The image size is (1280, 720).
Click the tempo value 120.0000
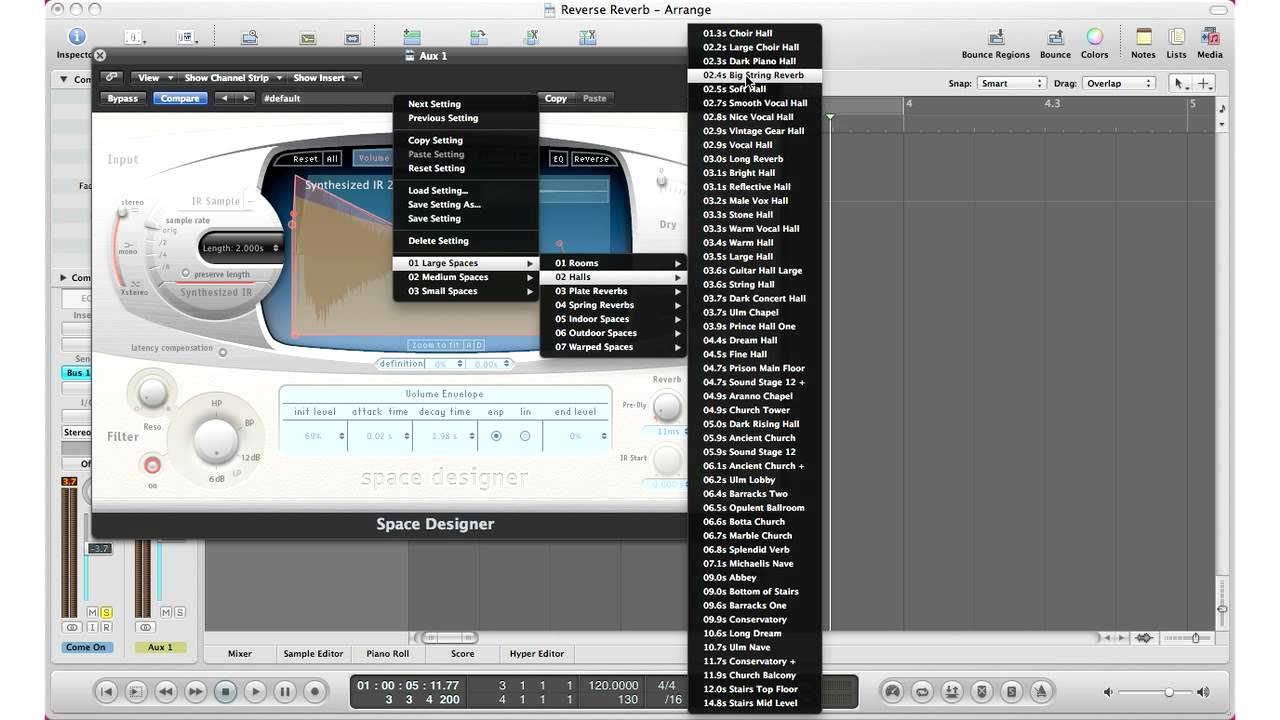click(614, 686)
